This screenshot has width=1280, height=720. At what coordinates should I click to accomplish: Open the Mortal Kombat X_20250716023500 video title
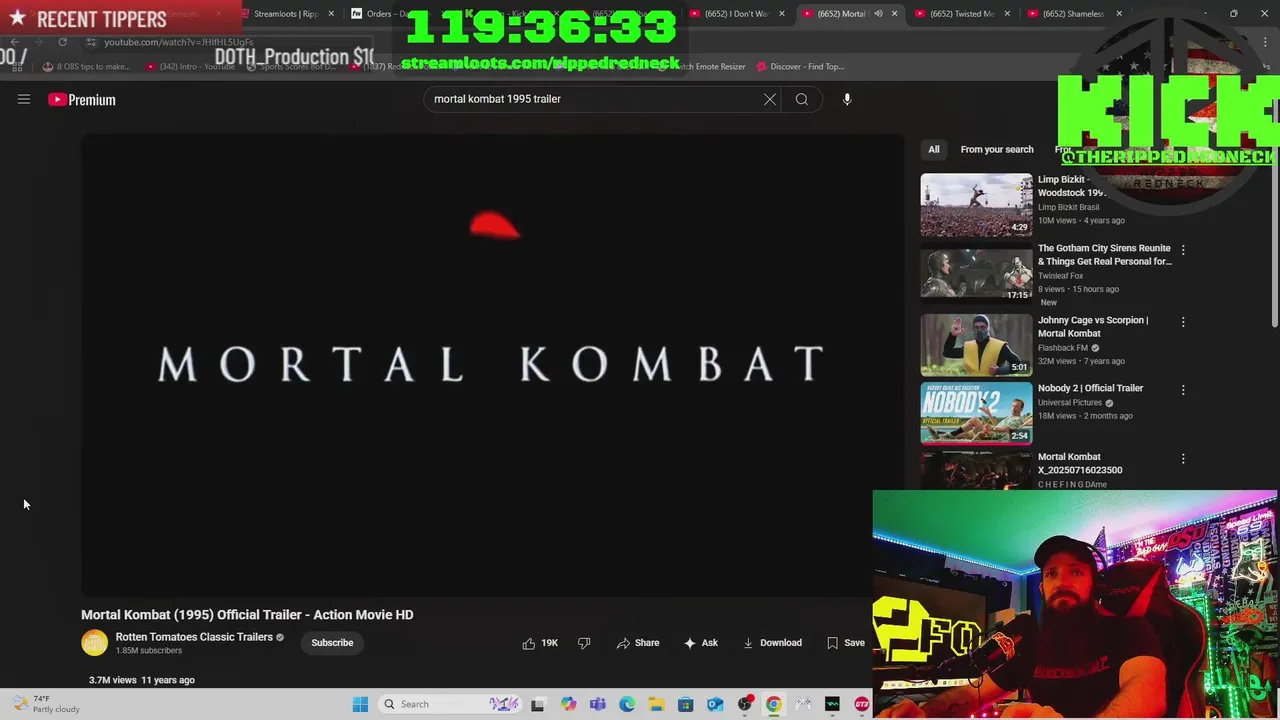click(1080, 463)
